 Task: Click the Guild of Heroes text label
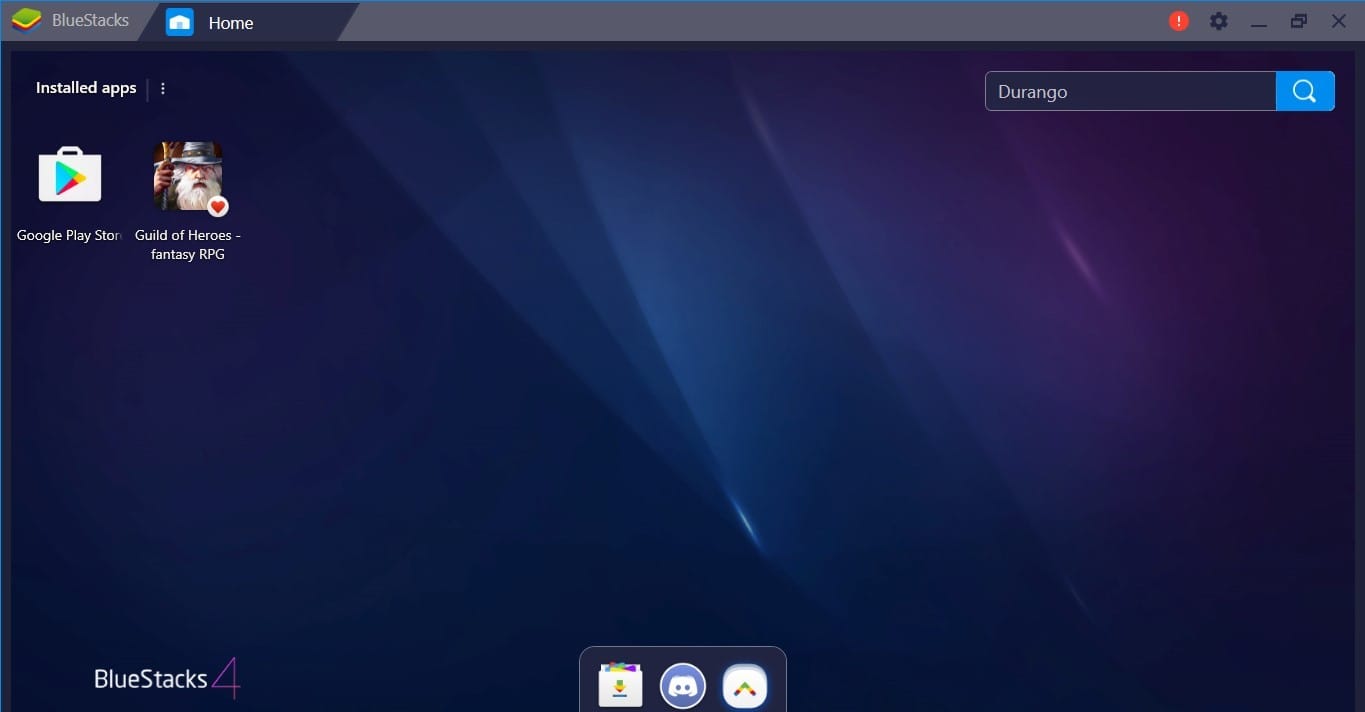point(187,245)
